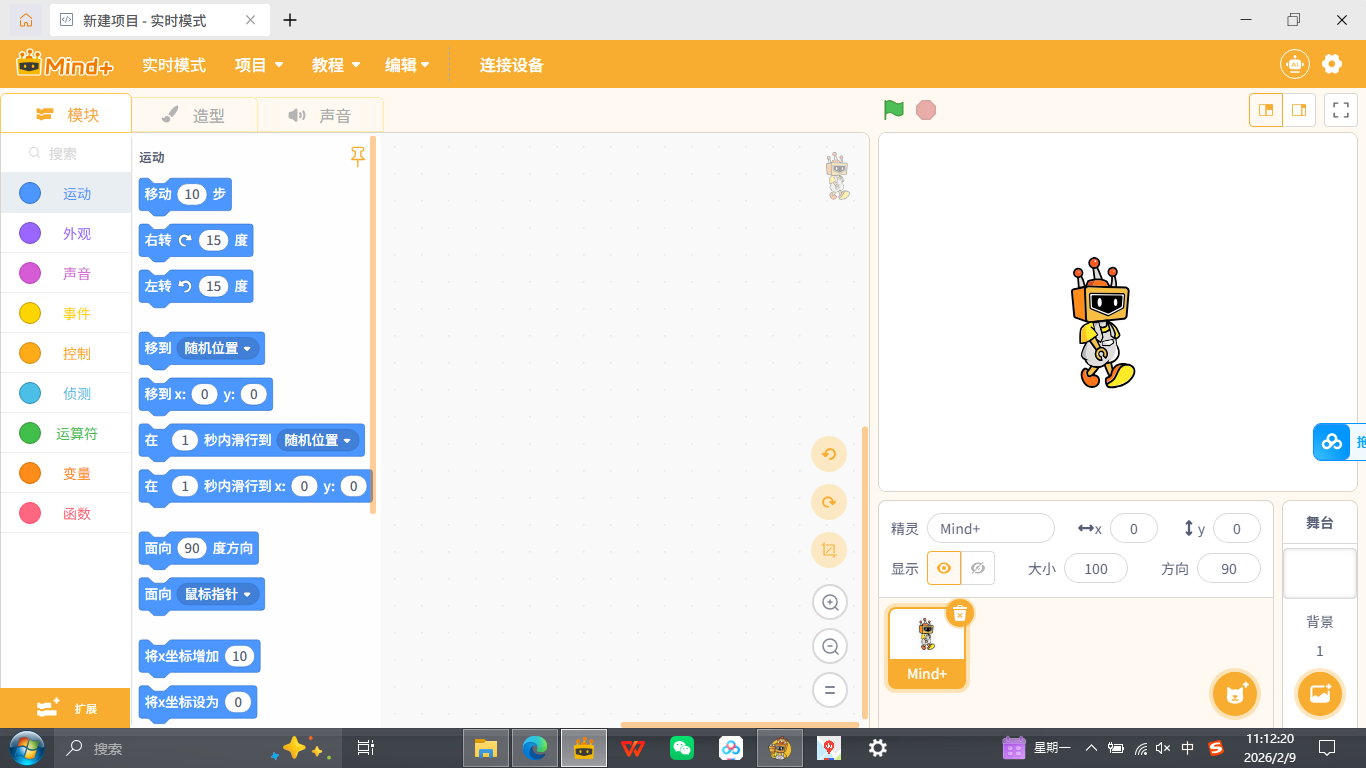Redo action using the redo arrow
The height and width of the screenshot is (768, 1366).
click(829, 501)
